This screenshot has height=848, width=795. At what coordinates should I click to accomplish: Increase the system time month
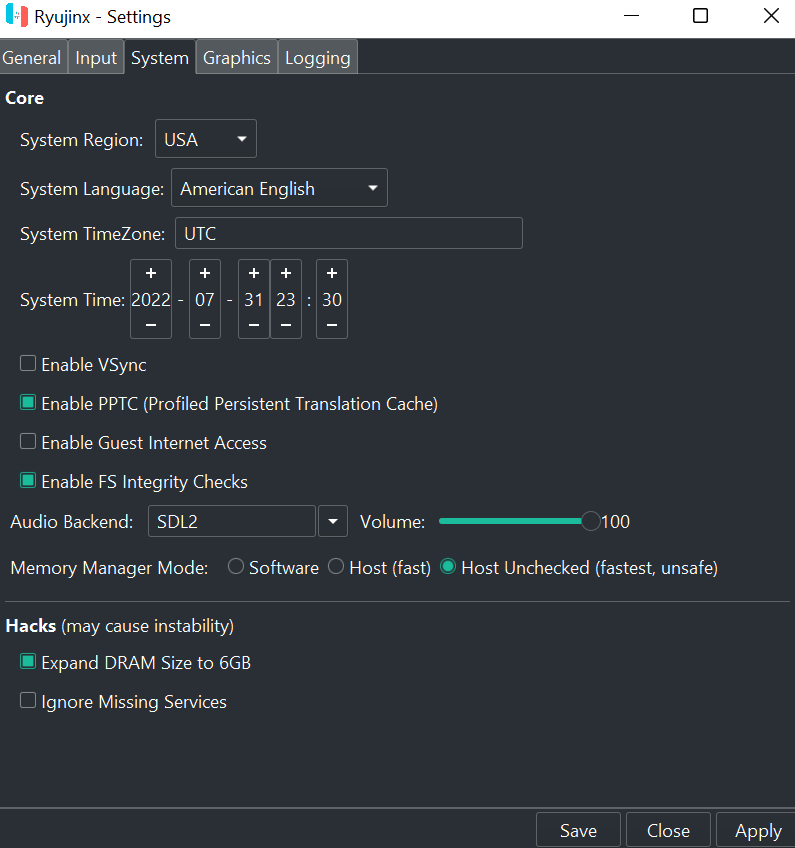[x=204, y=273]
